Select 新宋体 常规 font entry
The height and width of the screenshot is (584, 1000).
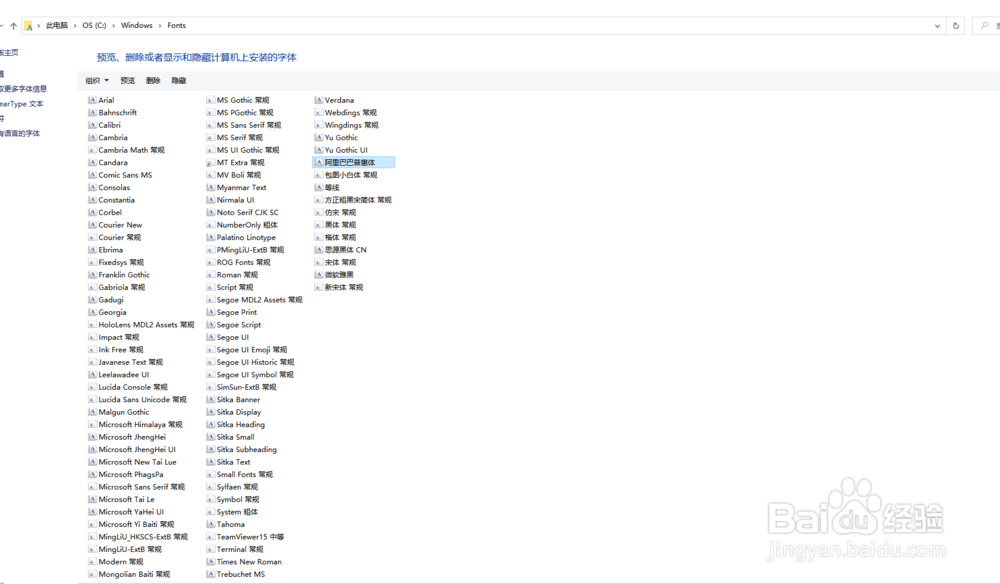[x=344, y=287]
